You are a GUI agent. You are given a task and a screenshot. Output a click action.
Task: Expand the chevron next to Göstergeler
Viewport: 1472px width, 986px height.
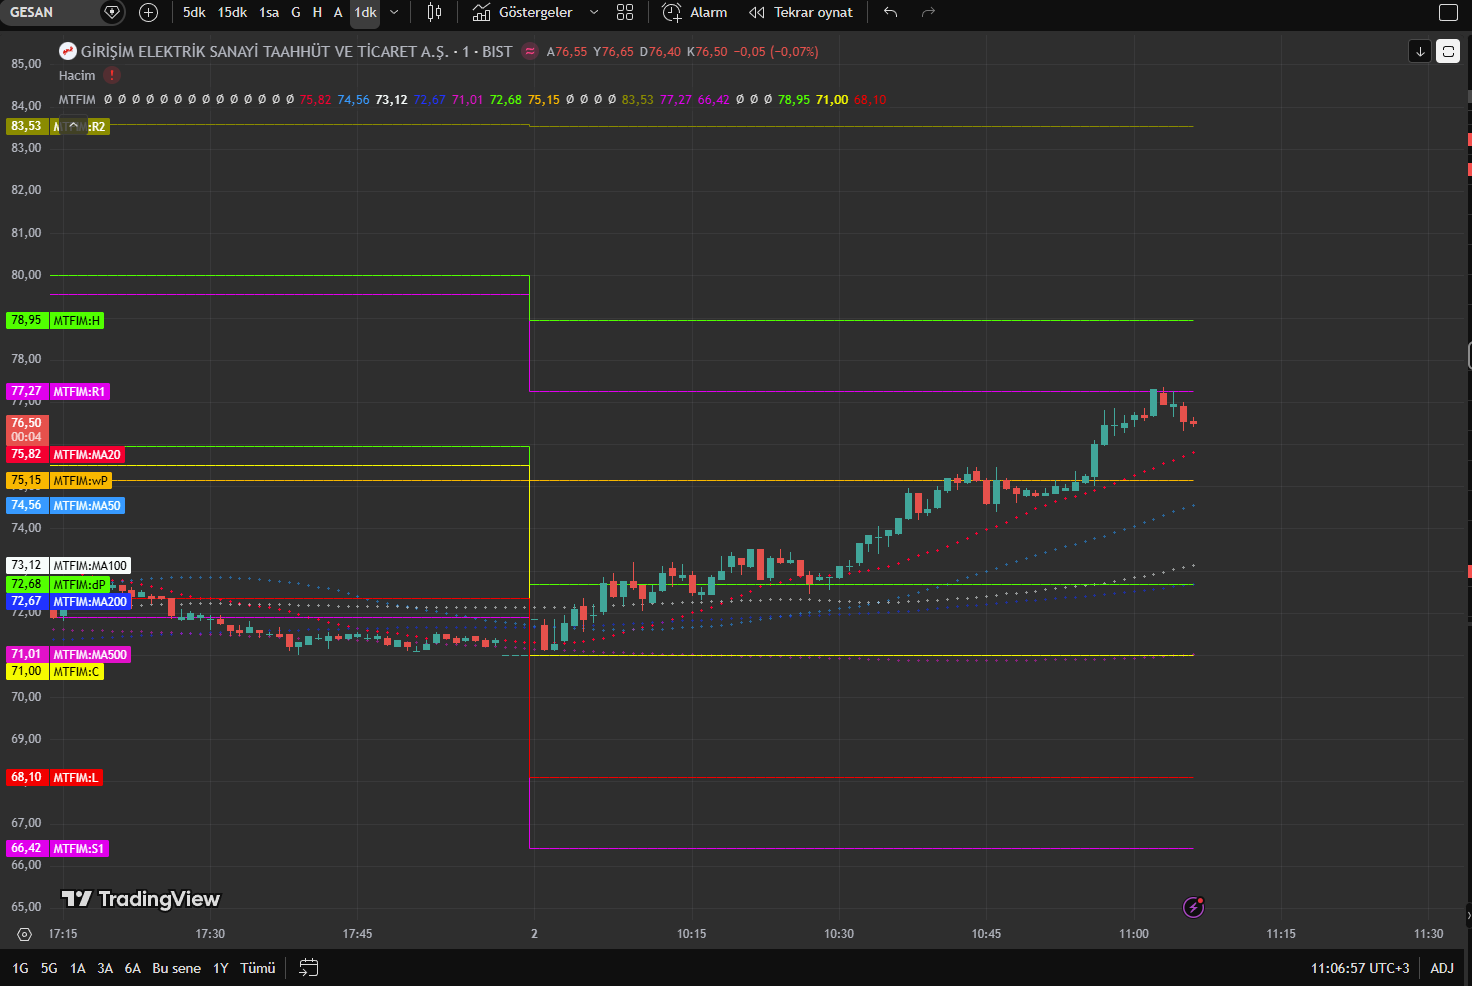coord(594,13)
